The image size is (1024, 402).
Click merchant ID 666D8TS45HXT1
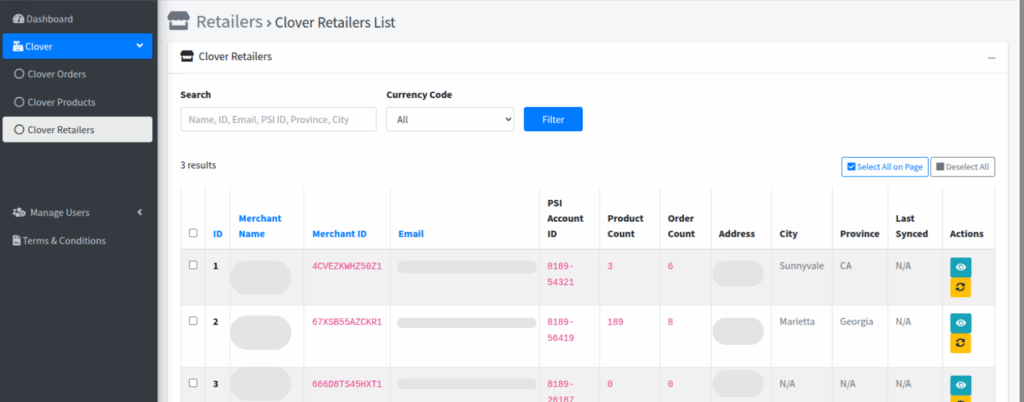point(347,384)
